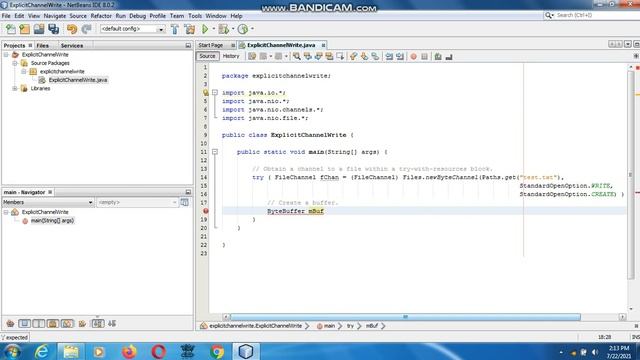Screen dimensions: 640x360
Task: Click the History view button
Action: click(x=231, y=56)
